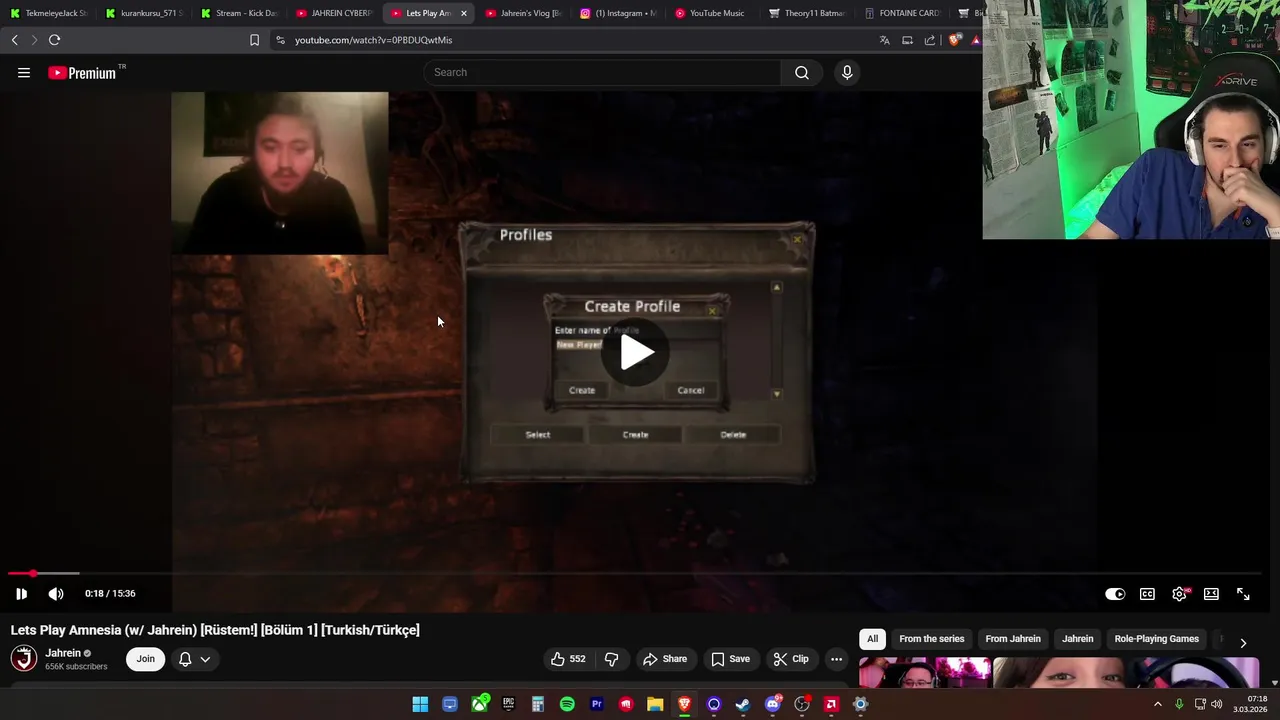Open Adobe Premiere Pro from taskbar

coord(596,704)
